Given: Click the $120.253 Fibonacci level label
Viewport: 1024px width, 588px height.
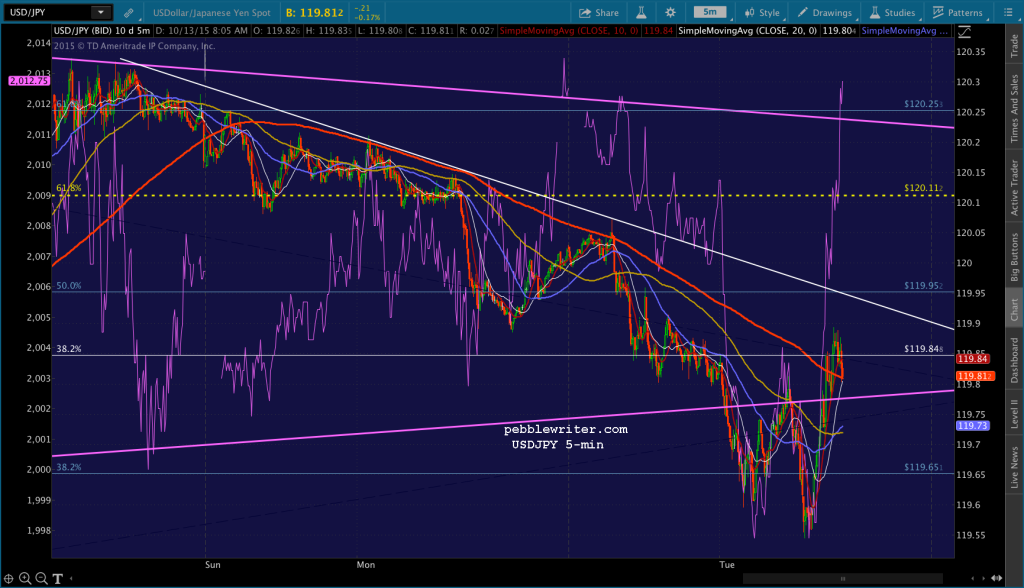Looking at the screenshot, I should 923,104.
